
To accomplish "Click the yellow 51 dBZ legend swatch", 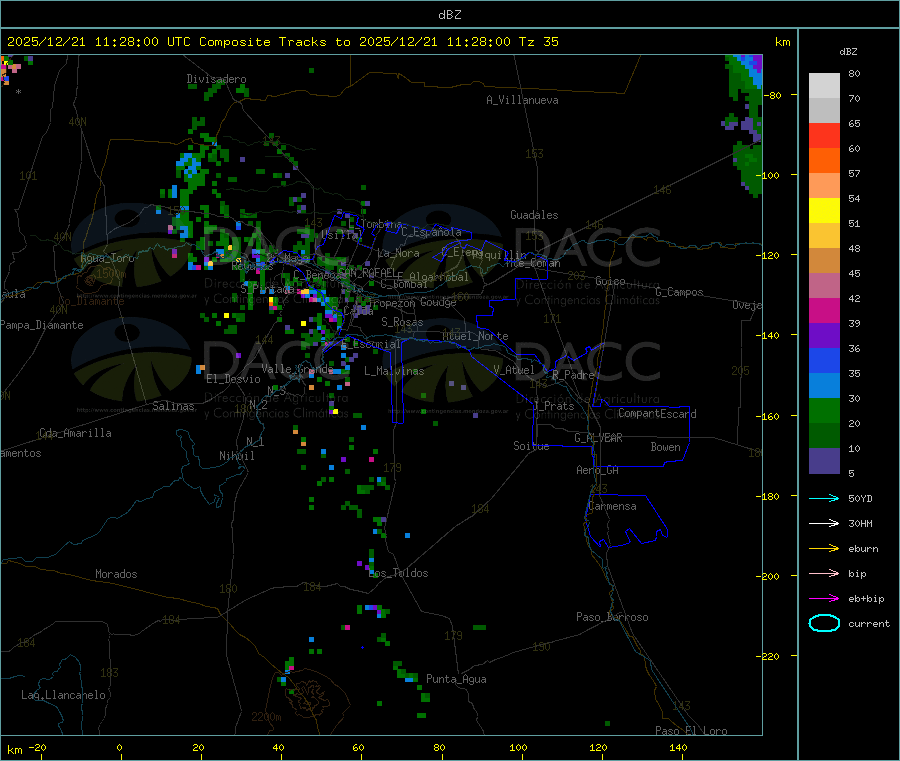I will tap(824, 211).
